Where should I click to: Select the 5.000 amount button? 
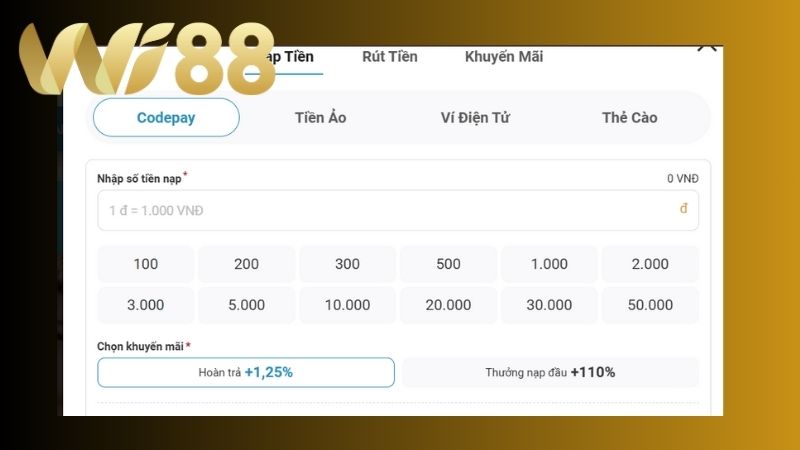246,305
